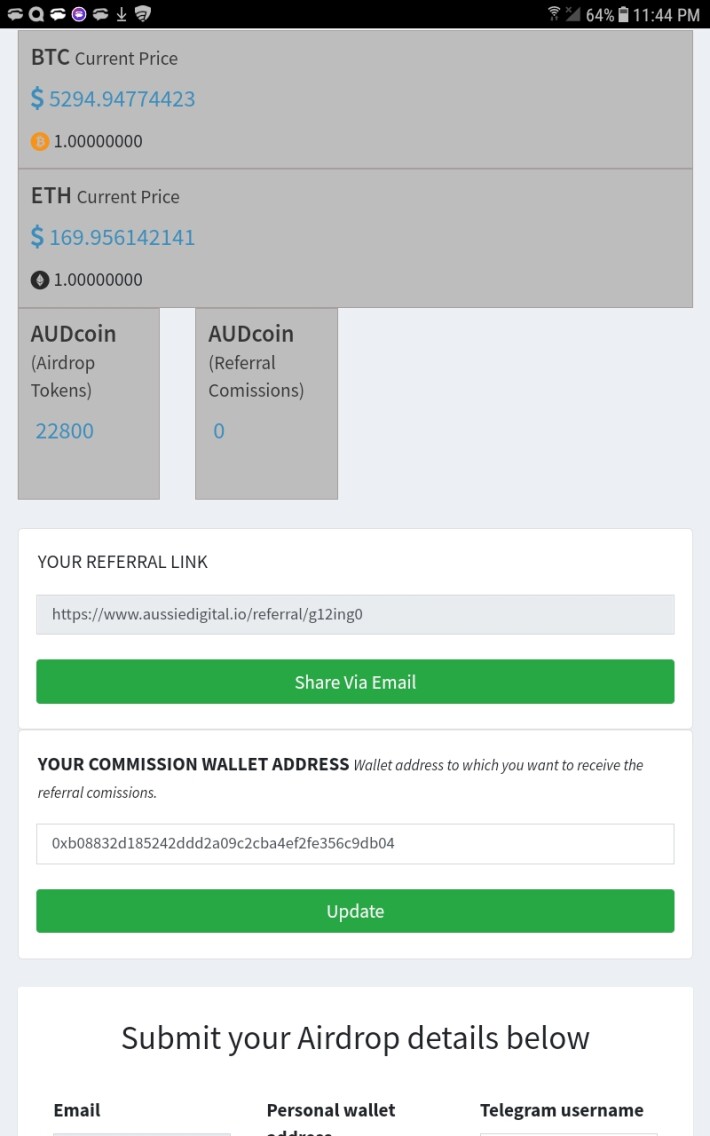Tap the BTC price value 5294.94774423

click(122, 99)
